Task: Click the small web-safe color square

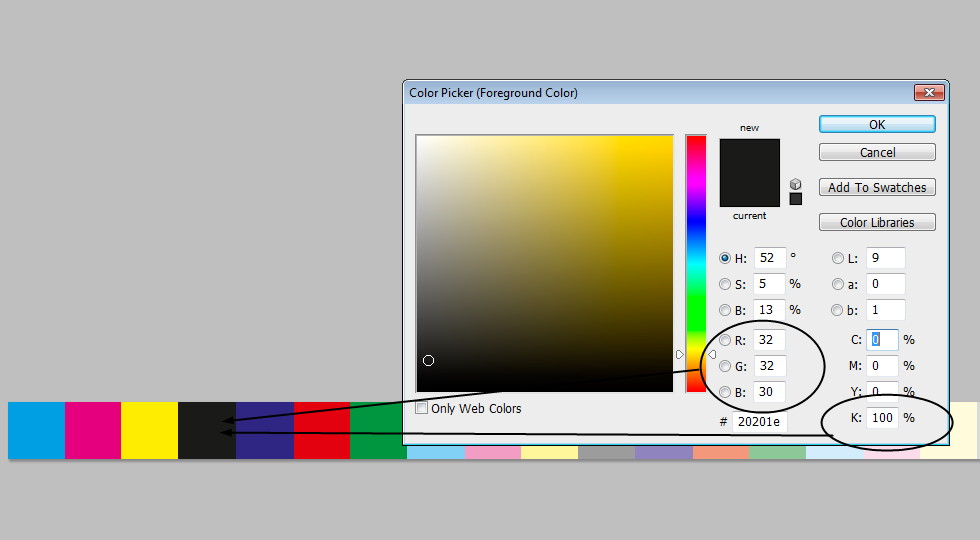Action: click(796, 199)
